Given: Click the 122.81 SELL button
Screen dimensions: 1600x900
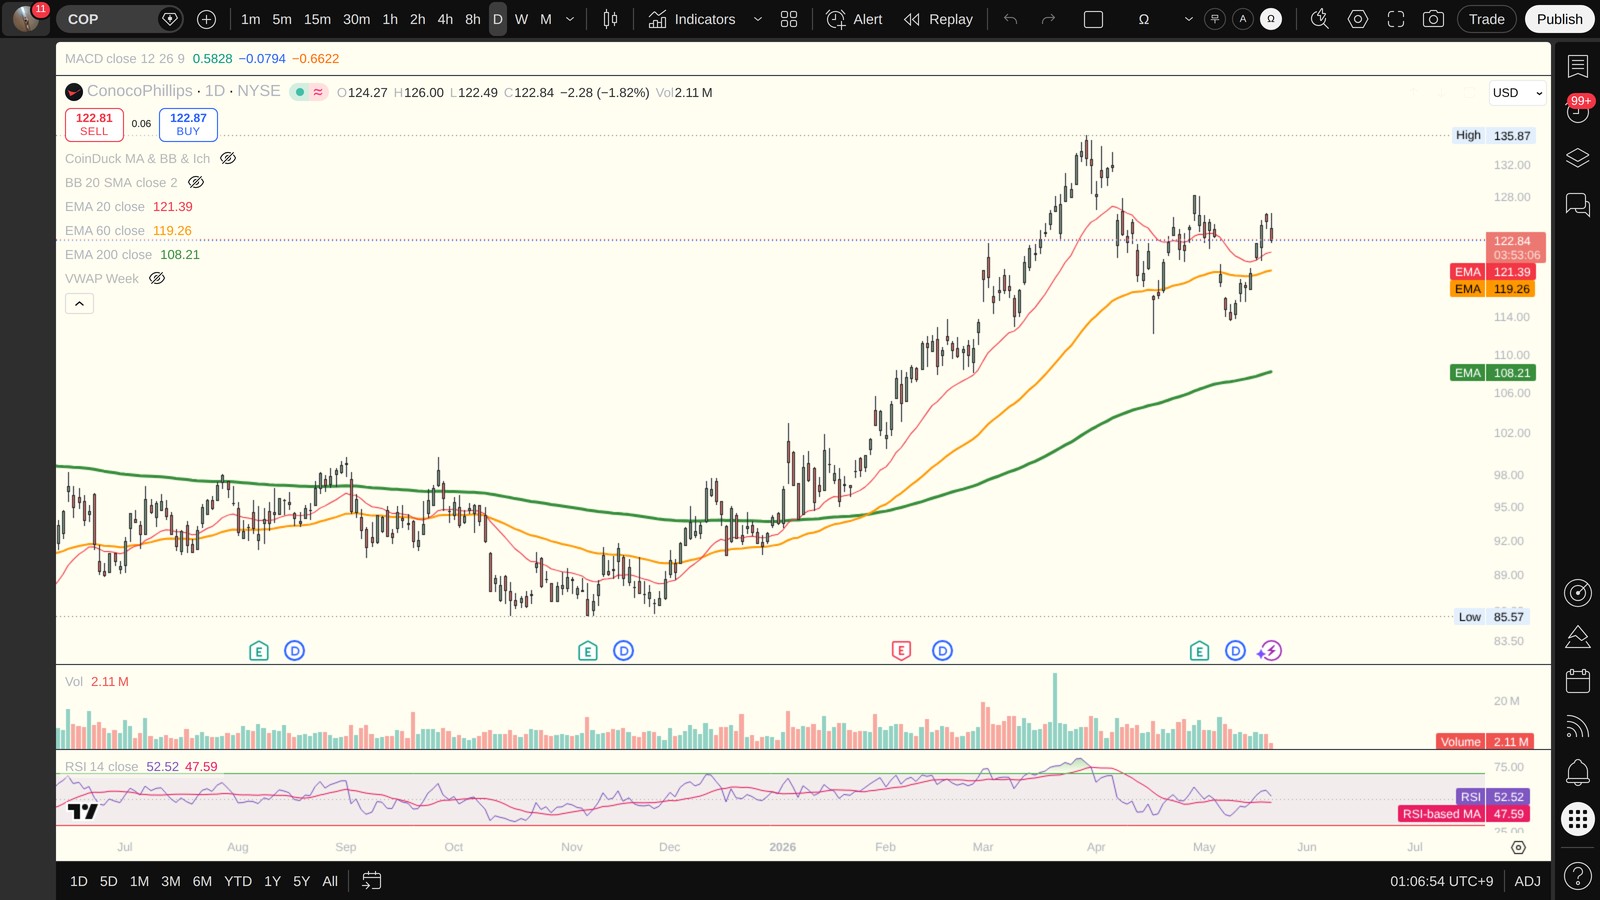Looking at the screenshot, I should coord(94,125).
